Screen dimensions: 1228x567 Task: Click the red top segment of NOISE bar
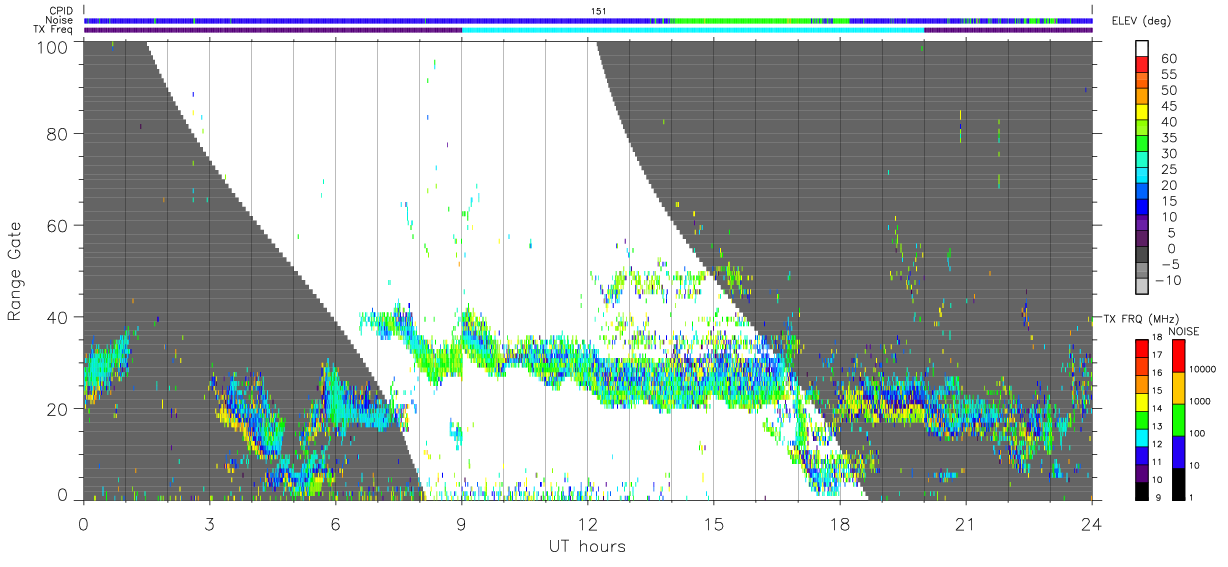pos(1178,355)
